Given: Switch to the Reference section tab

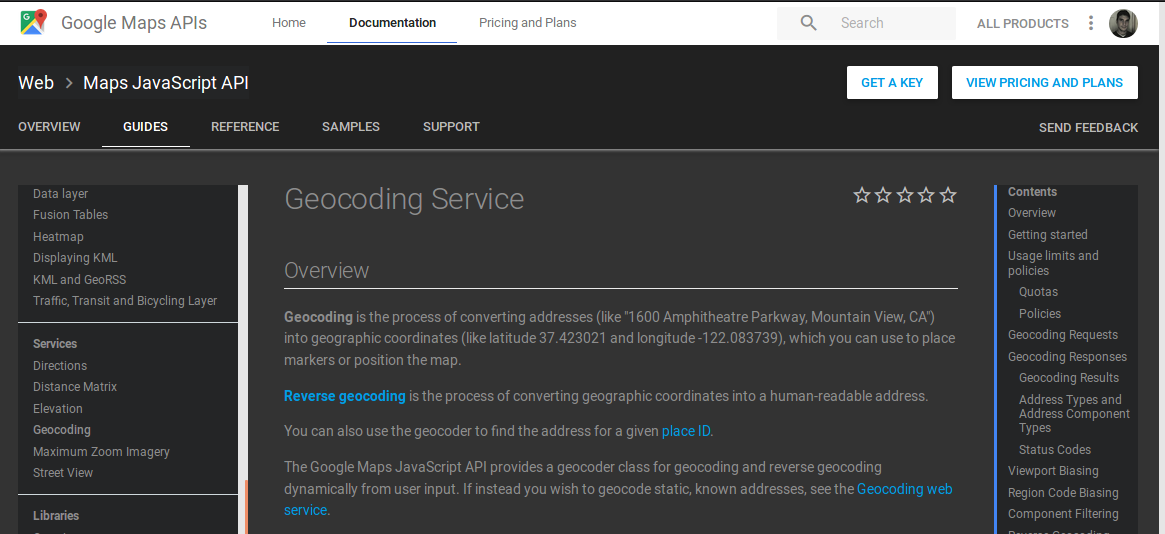Looking at the screenshot, I should (x=245, y=127).
